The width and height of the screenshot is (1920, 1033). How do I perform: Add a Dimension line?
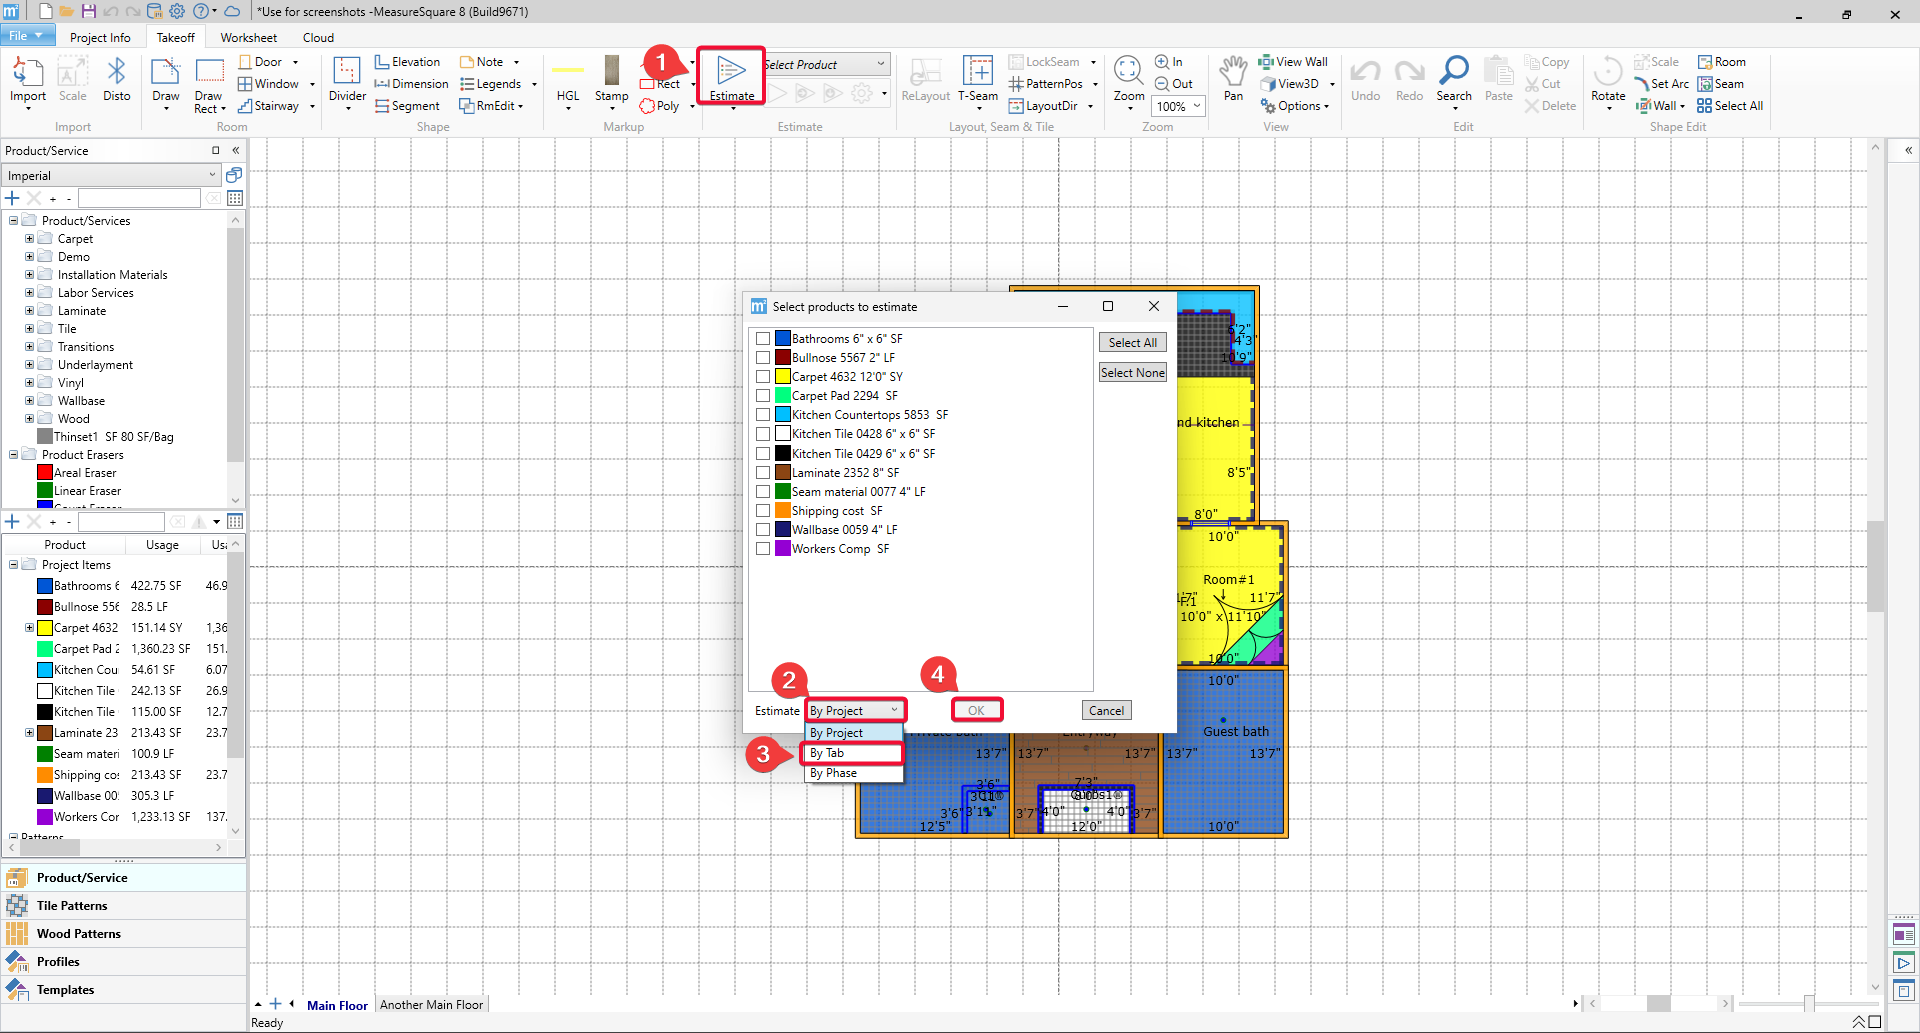[x=411, y=84]
